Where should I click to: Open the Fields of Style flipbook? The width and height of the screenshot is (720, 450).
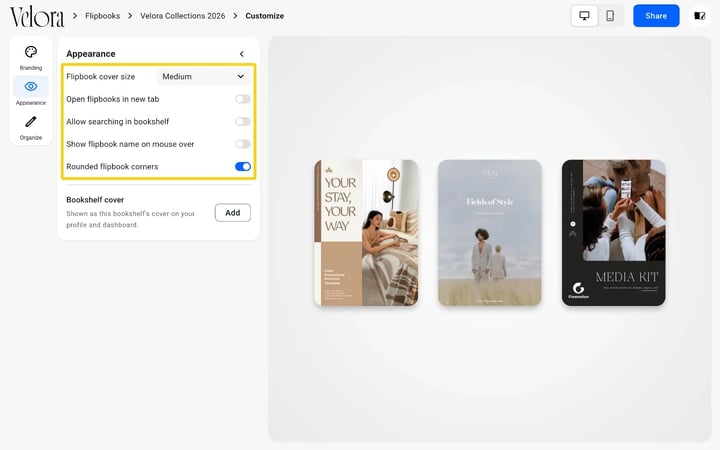[489, 233]
